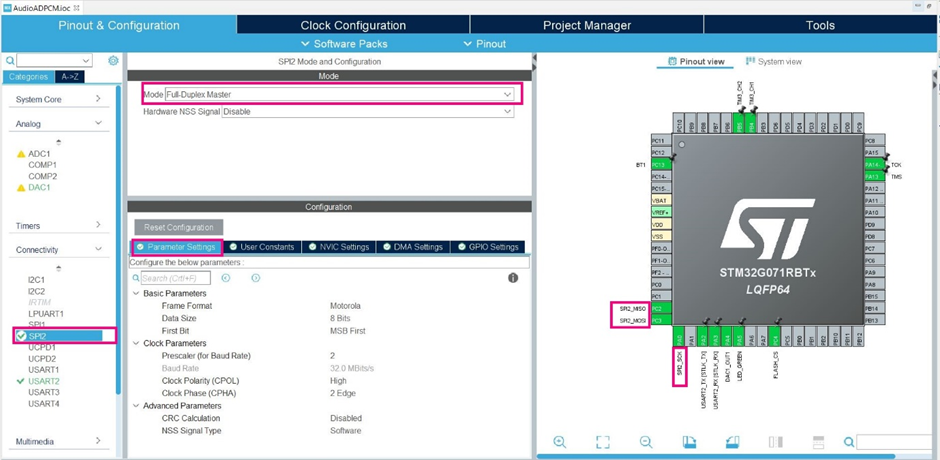The height and width of the screenshot is (460, 940).
Task: Click the pin search magnifier icon
Action: point(848,442)
